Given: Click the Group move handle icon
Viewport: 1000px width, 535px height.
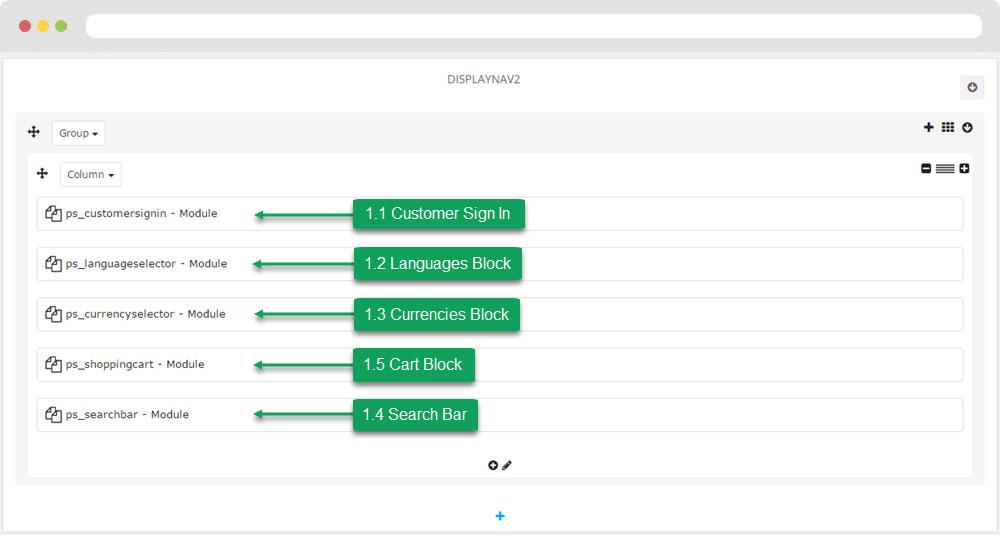Looking at the screenshot, I should (x=34, y=131).
